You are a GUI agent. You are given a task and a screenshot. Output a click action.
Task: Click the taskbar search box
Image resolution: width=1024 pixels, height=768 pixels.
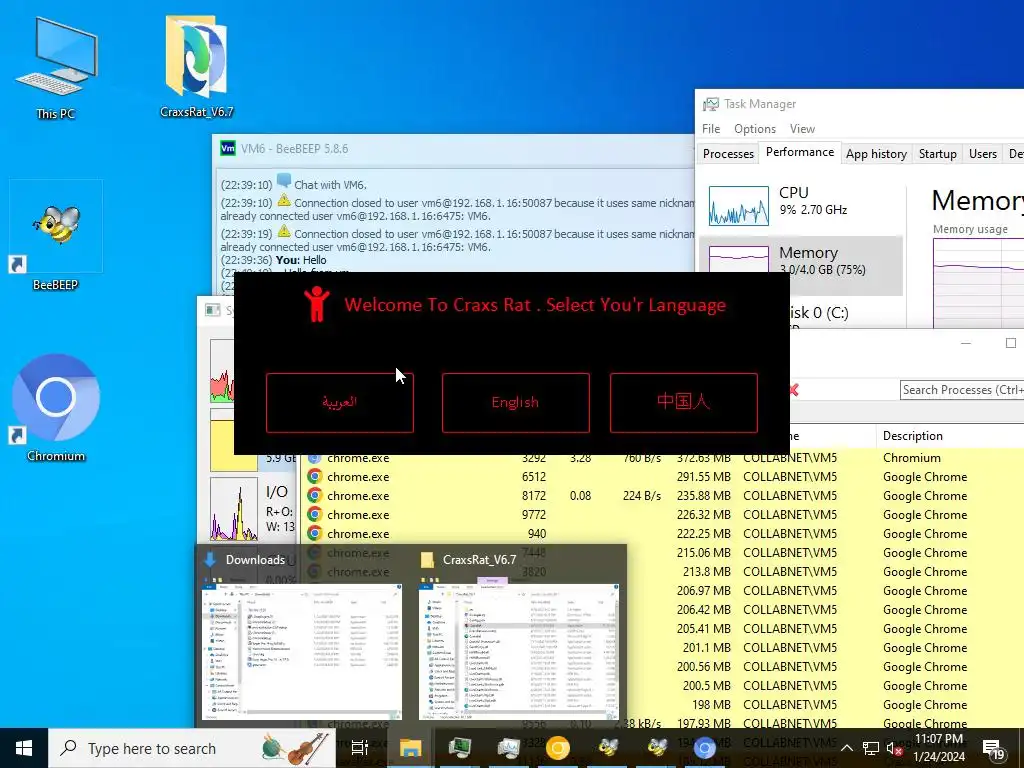coord(192,748)
